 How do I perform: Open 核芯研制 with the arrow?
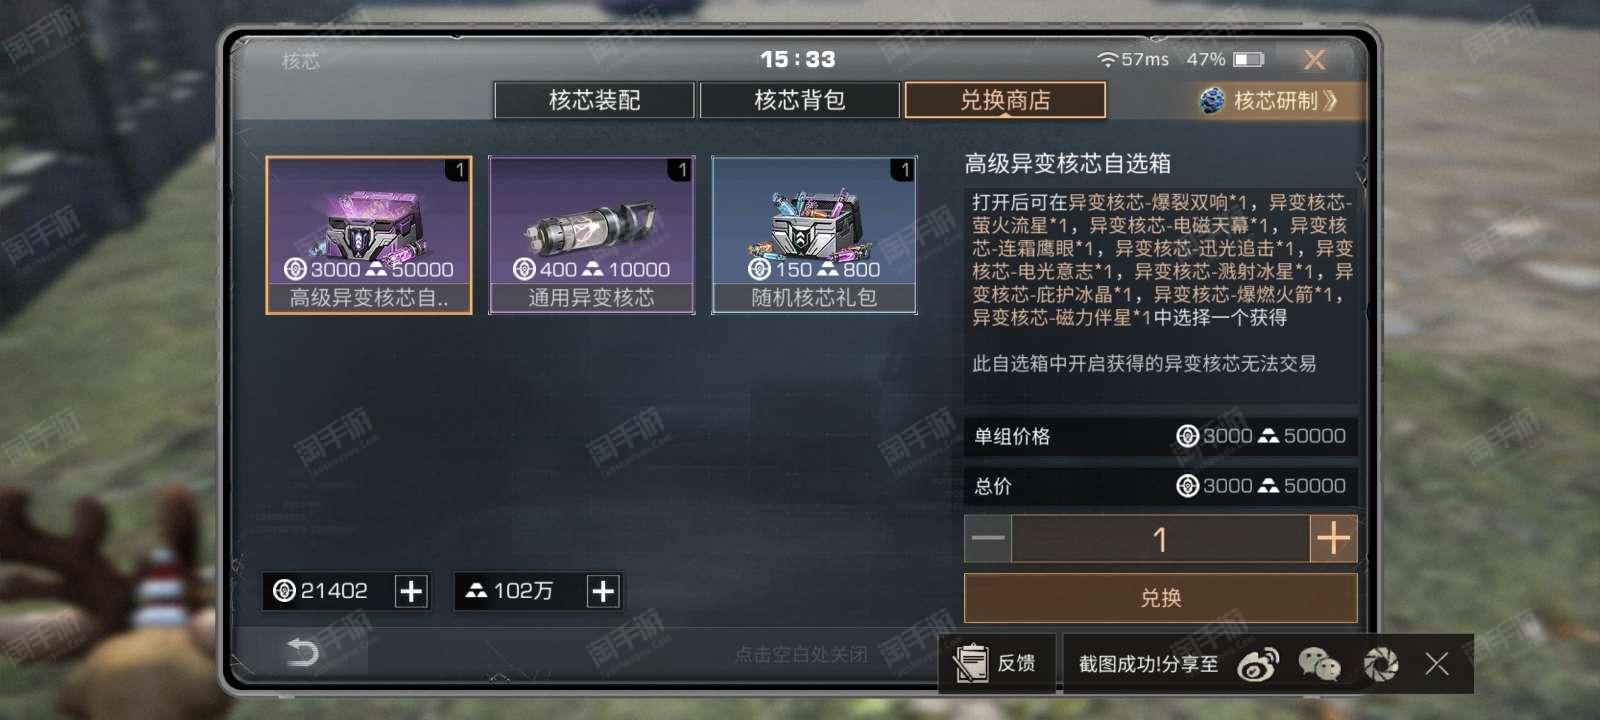[1269, 100]
